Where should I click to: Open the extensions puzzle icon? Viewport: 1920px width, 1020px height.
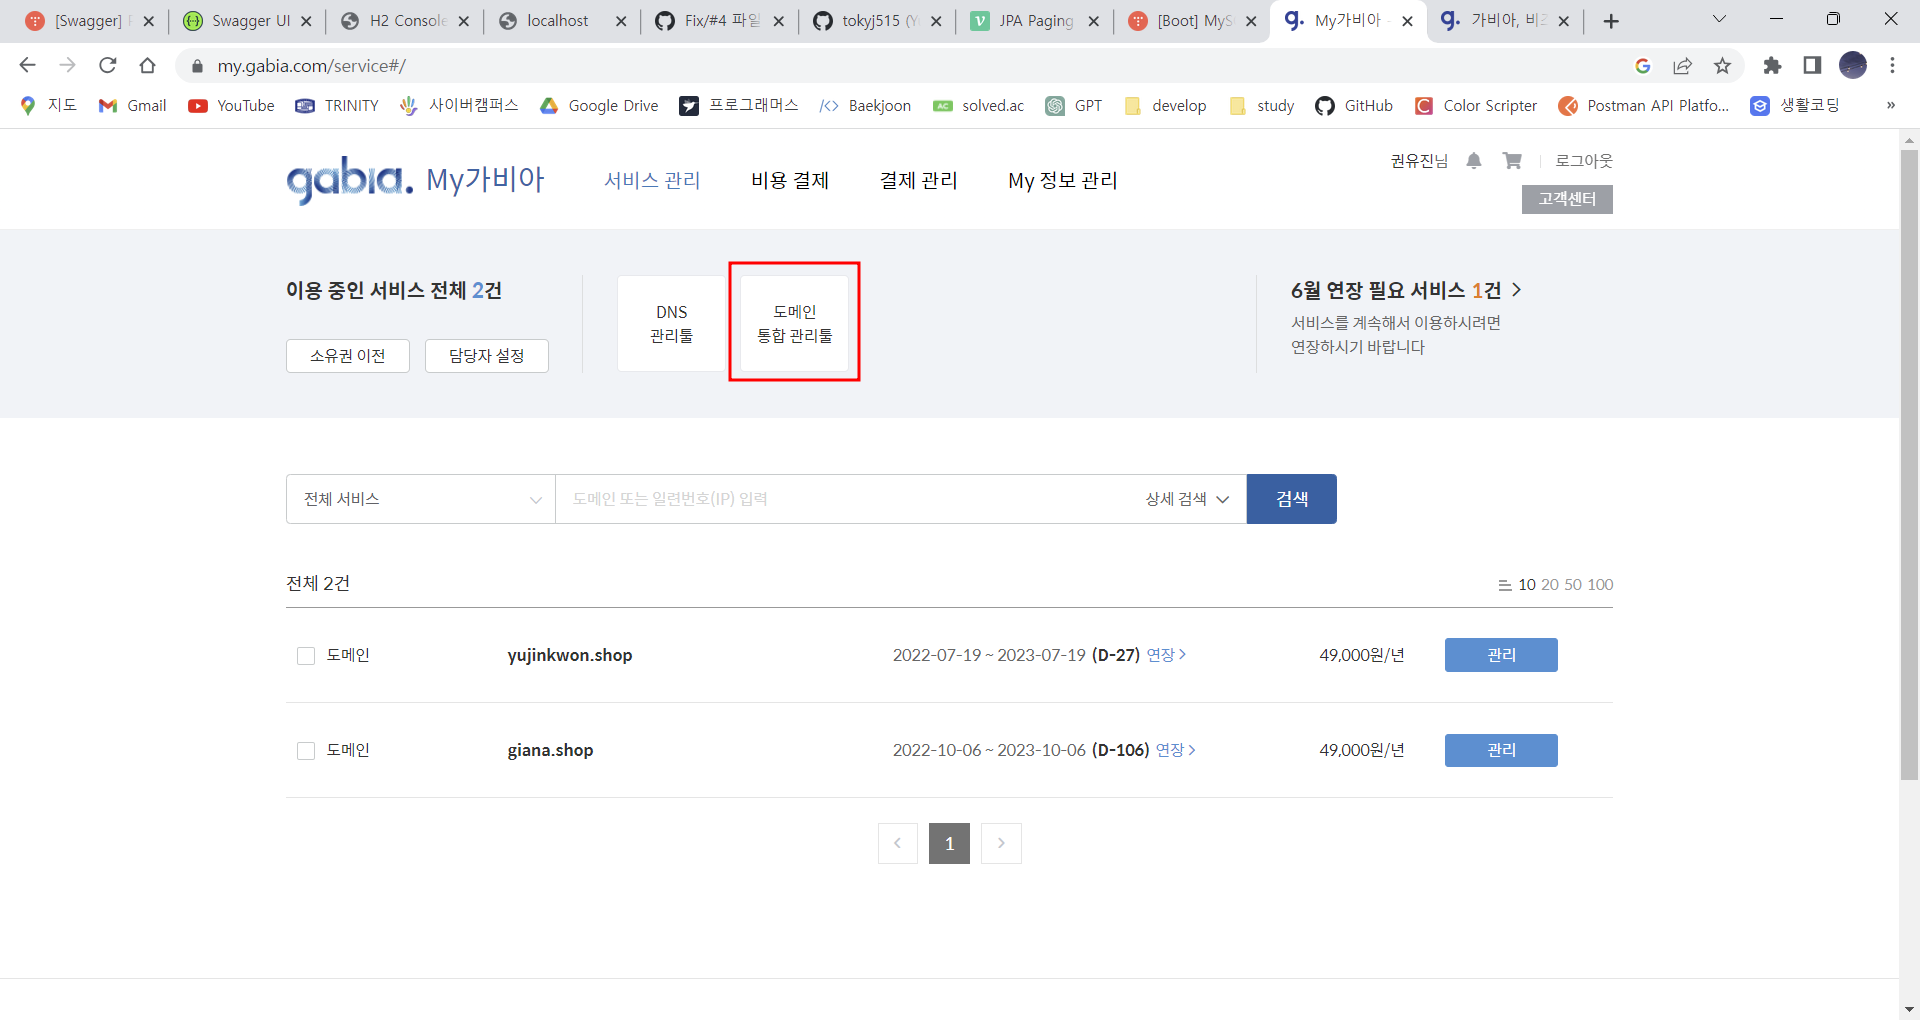[1772, 66]
